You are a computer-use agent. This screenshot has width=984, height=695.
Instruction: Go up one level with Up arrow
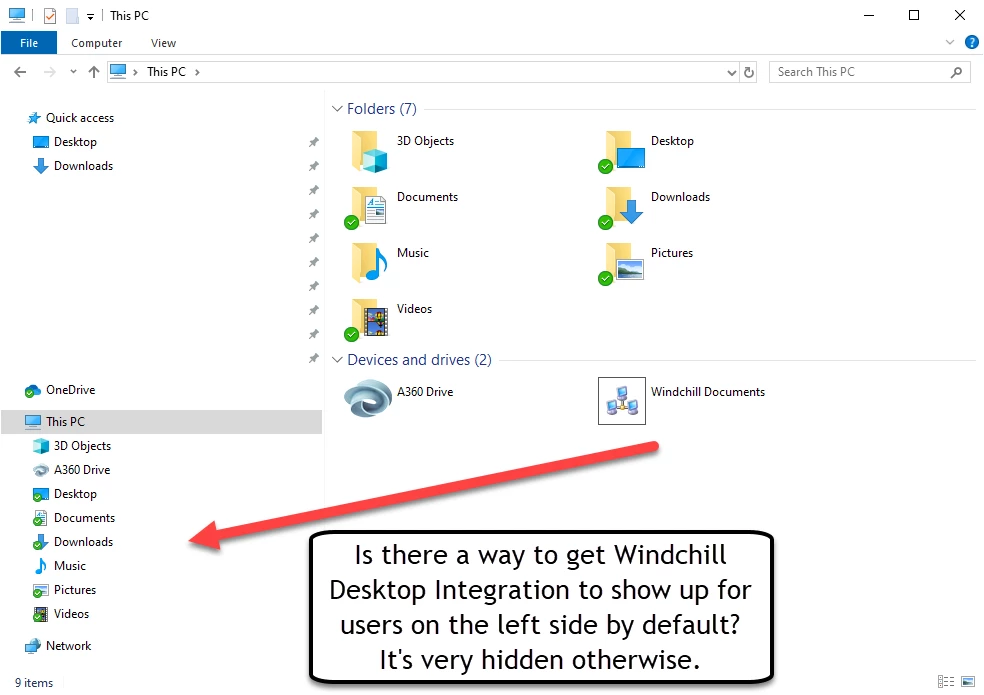[x=94, y=72]
